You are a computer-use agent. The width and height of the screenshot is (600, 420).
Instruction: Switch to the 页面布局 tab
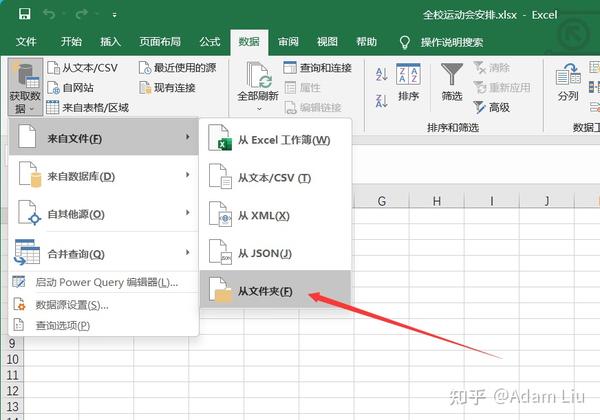pyautogui.click(x=160, y=41)
